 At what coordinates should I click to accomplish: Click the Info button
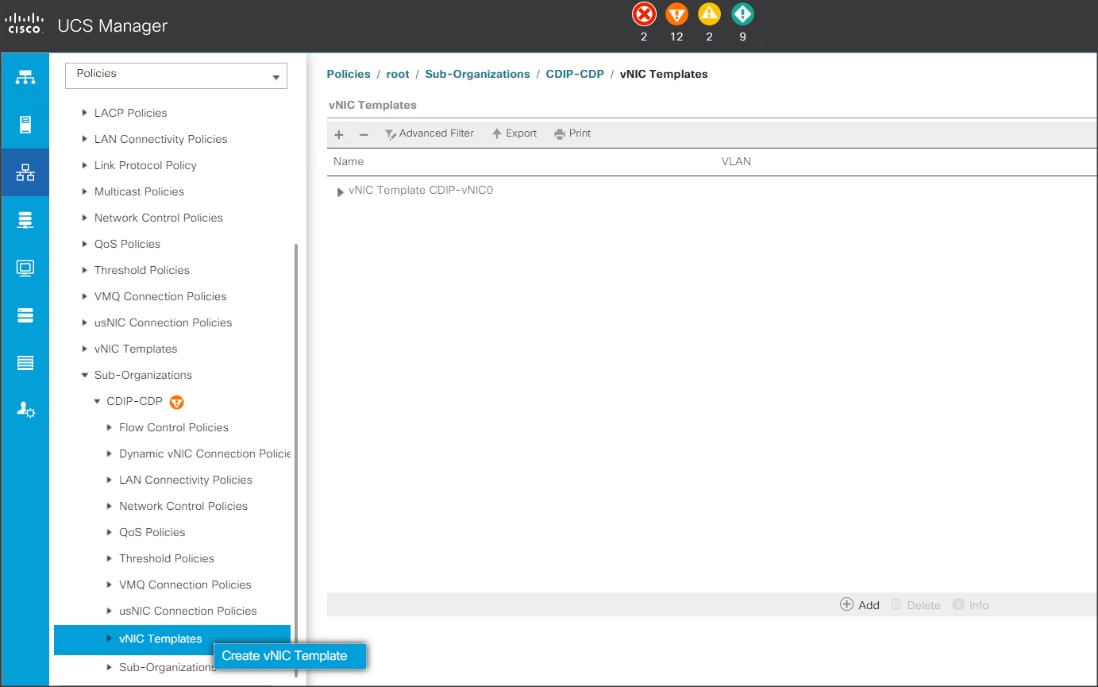click(971, 605)
